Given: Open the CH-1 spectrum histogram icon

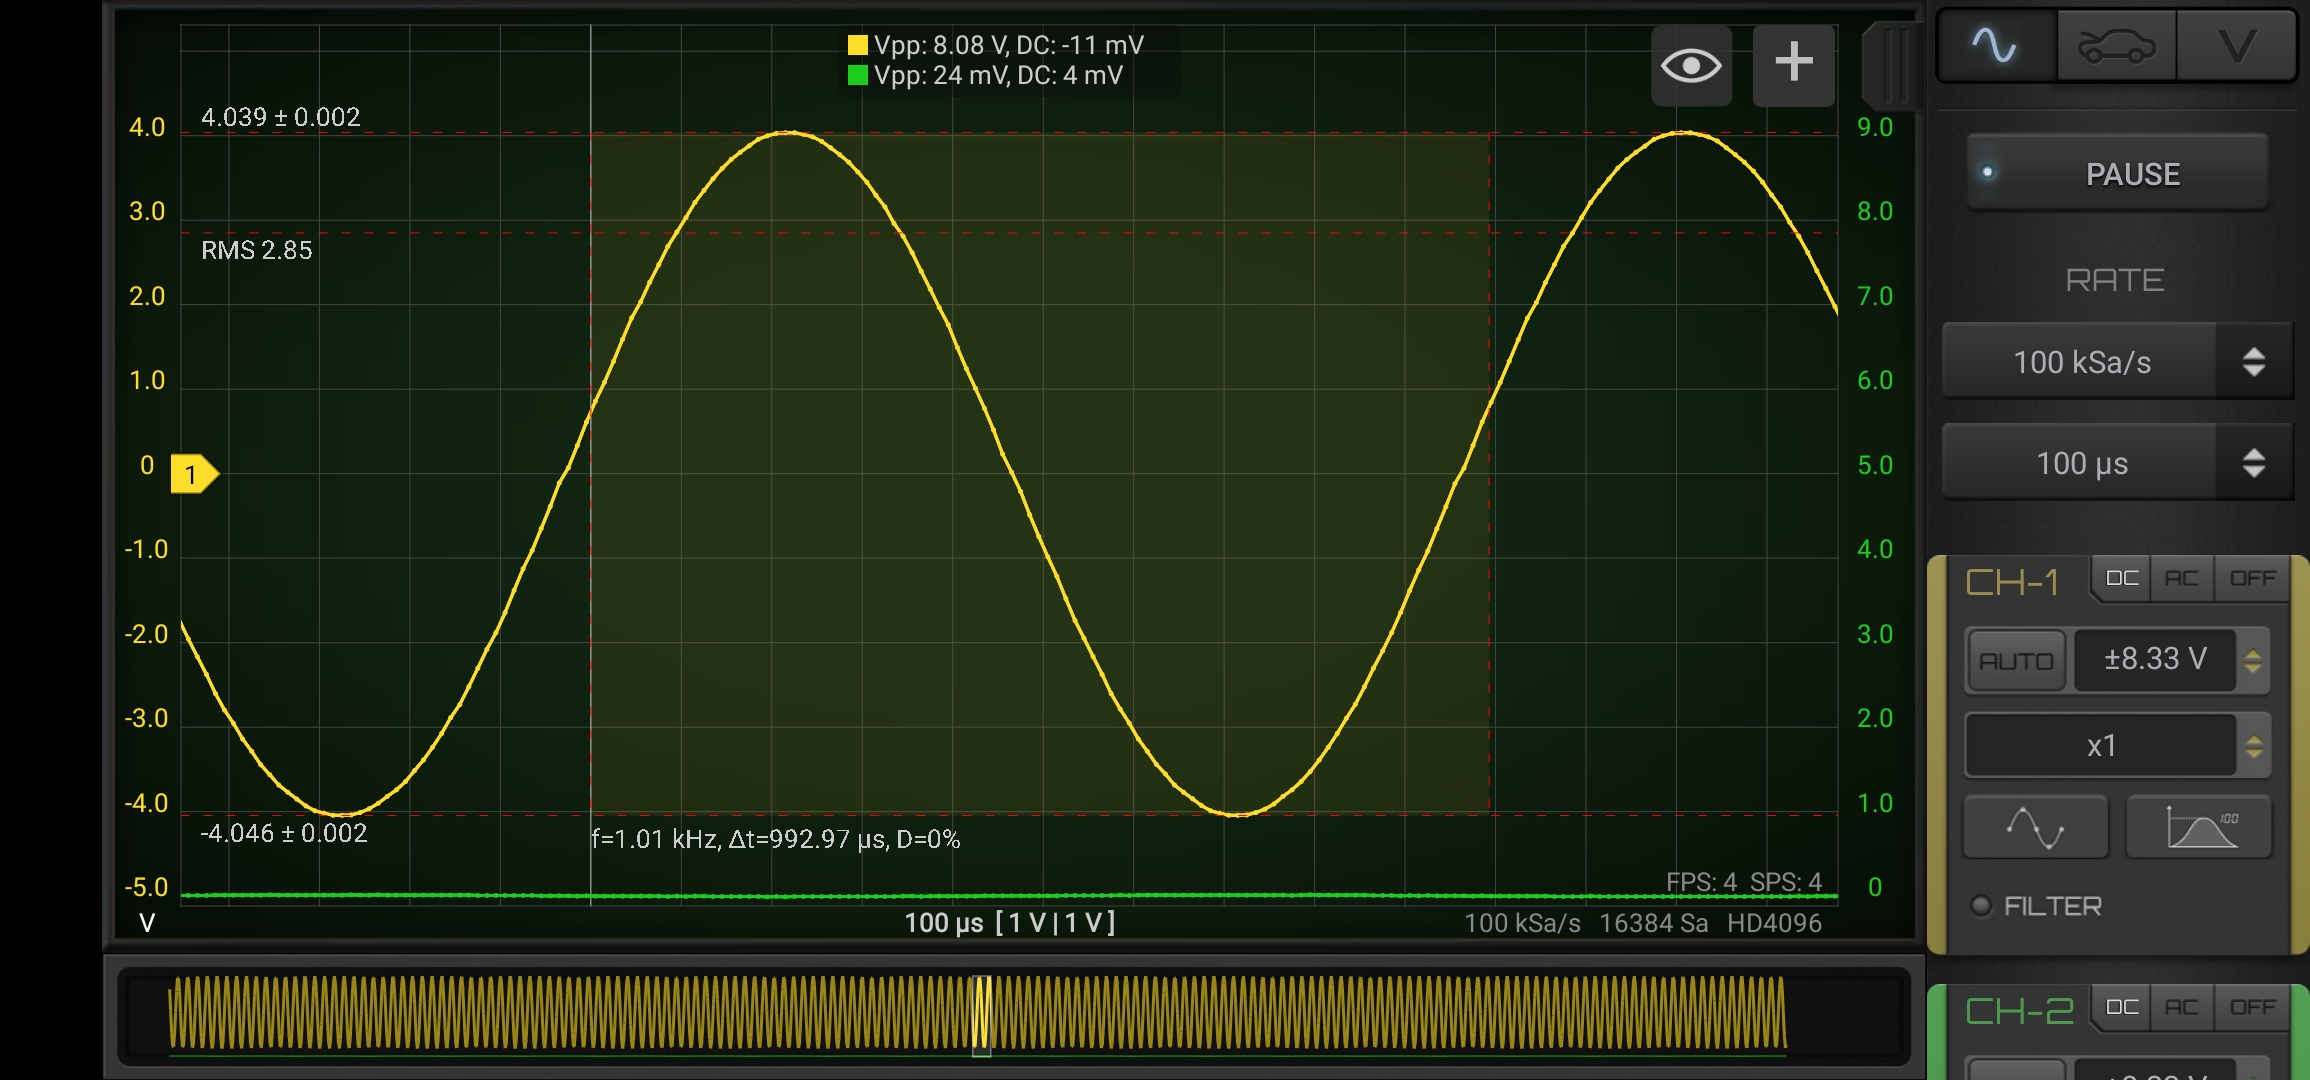Looking at the screenshot, I should 2199,827.
